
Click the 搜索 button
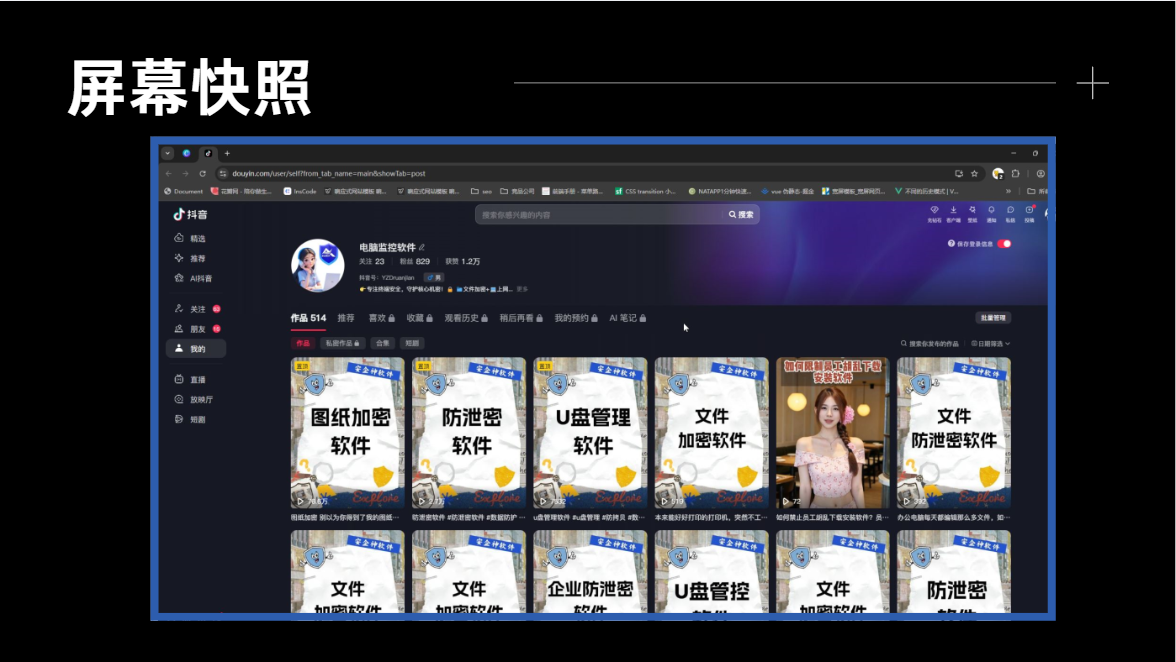pyautogui.click(x=741, y=214)
